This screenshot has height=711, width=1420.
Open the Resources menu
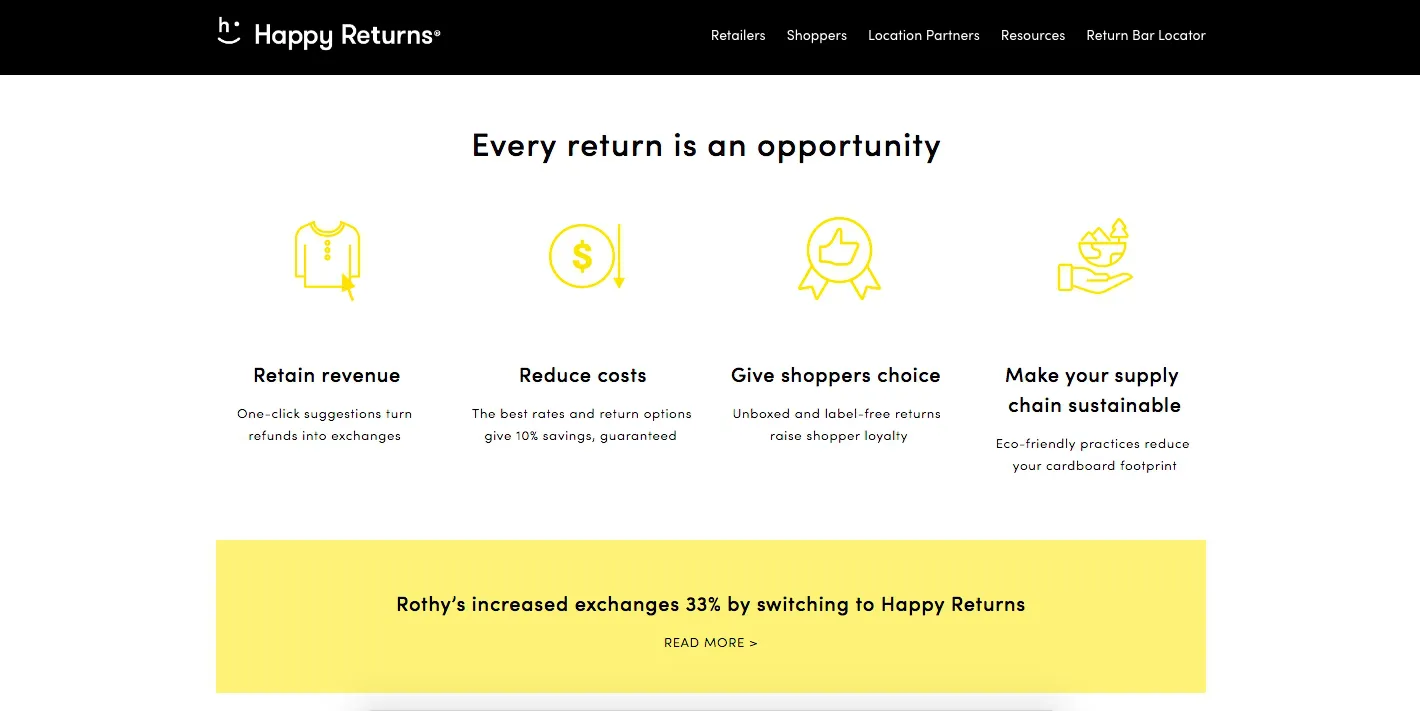point(1033,35)
